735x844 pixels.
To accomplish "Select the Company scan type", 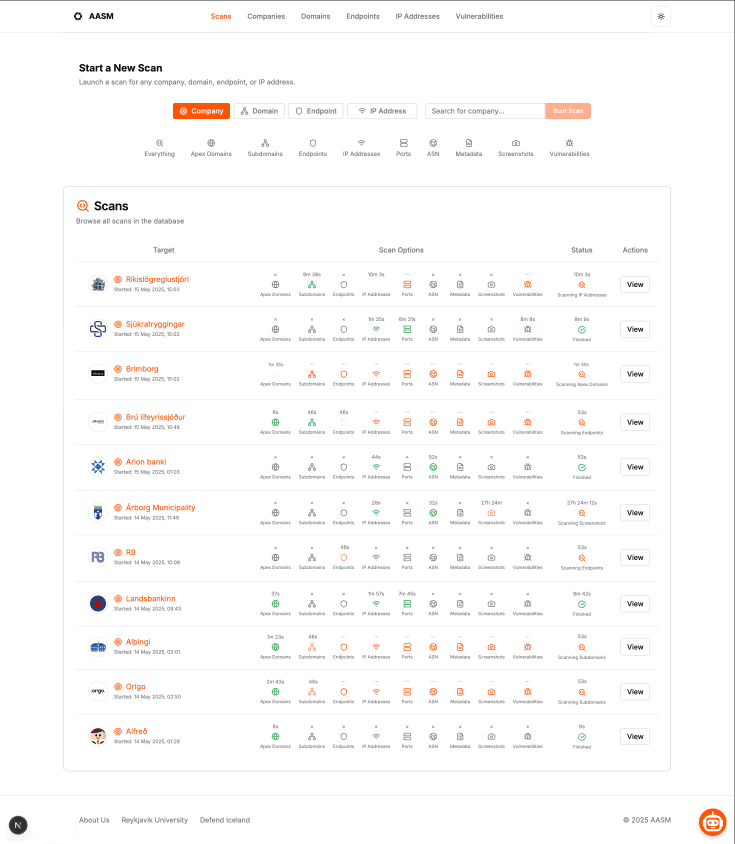I will (201, 111).
